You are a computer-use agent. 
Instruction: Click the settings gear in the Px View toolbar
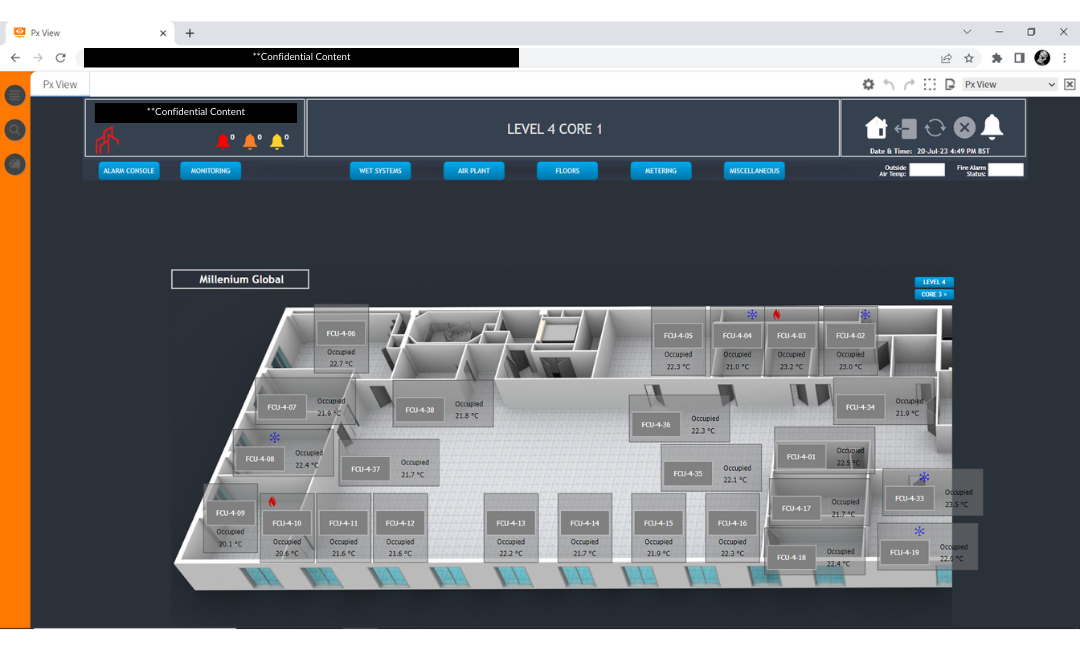click(x=868, y=84)
